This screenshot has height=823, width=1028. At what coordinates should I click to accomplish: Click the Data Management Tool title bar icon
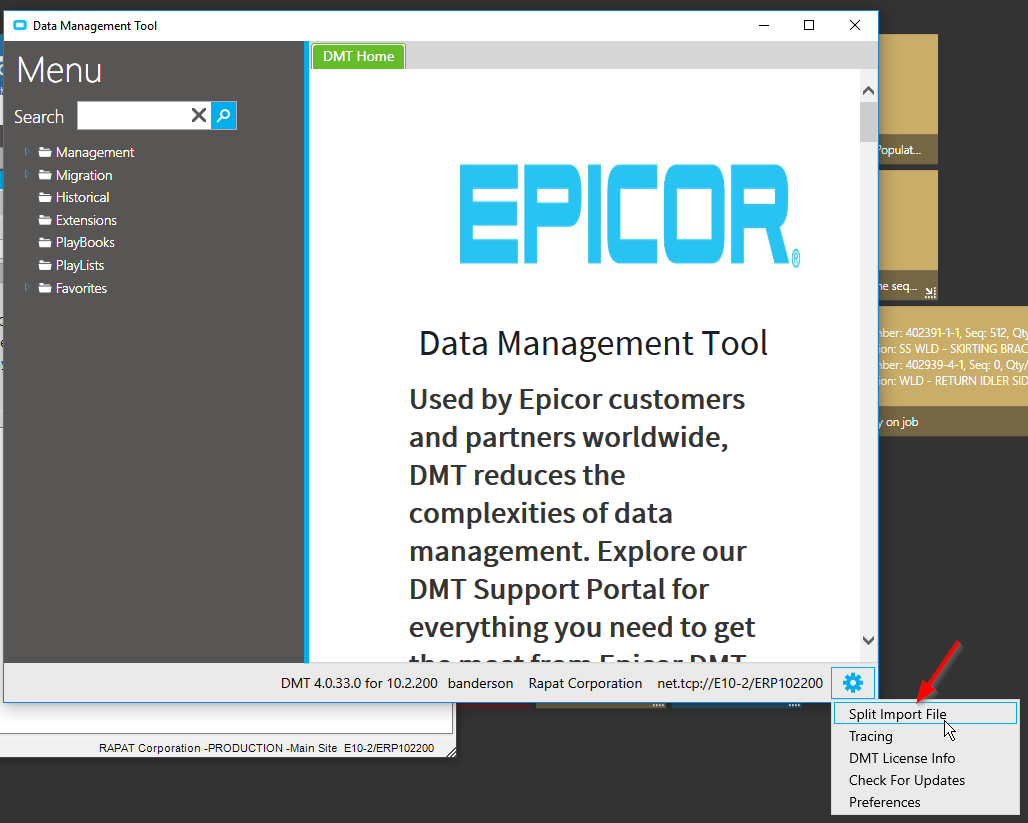pyautogui.click(x=20, y=26)
